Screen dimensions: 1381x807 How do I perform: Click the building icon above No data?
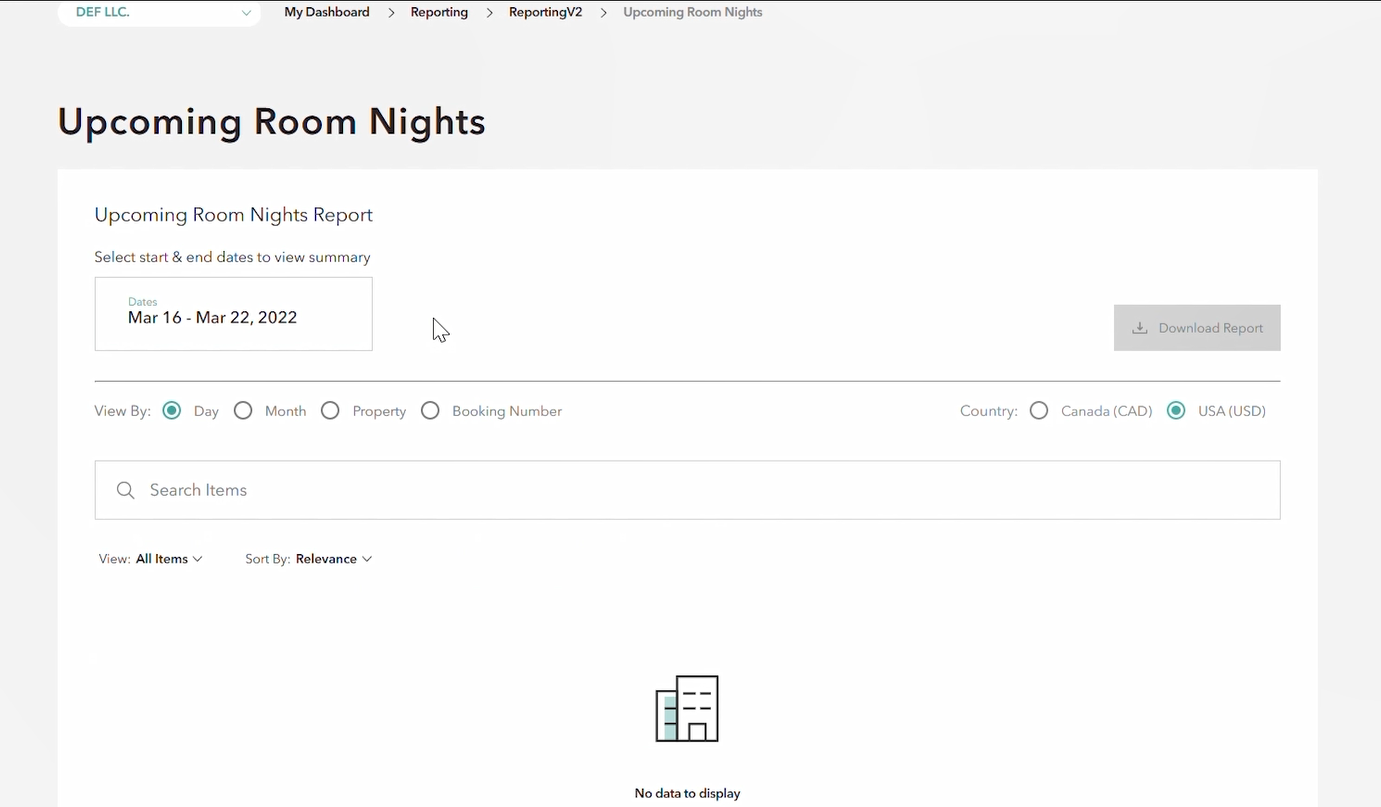tap(687, 709)
